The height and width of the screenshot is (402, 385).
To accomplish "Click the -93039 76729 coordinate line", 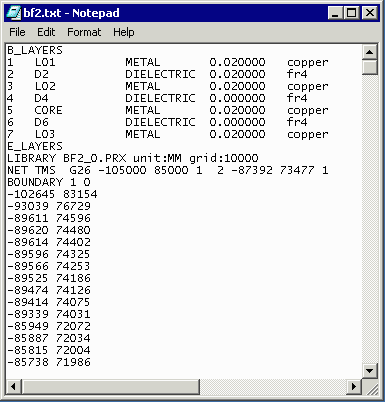I will click(x=49, y=206).
